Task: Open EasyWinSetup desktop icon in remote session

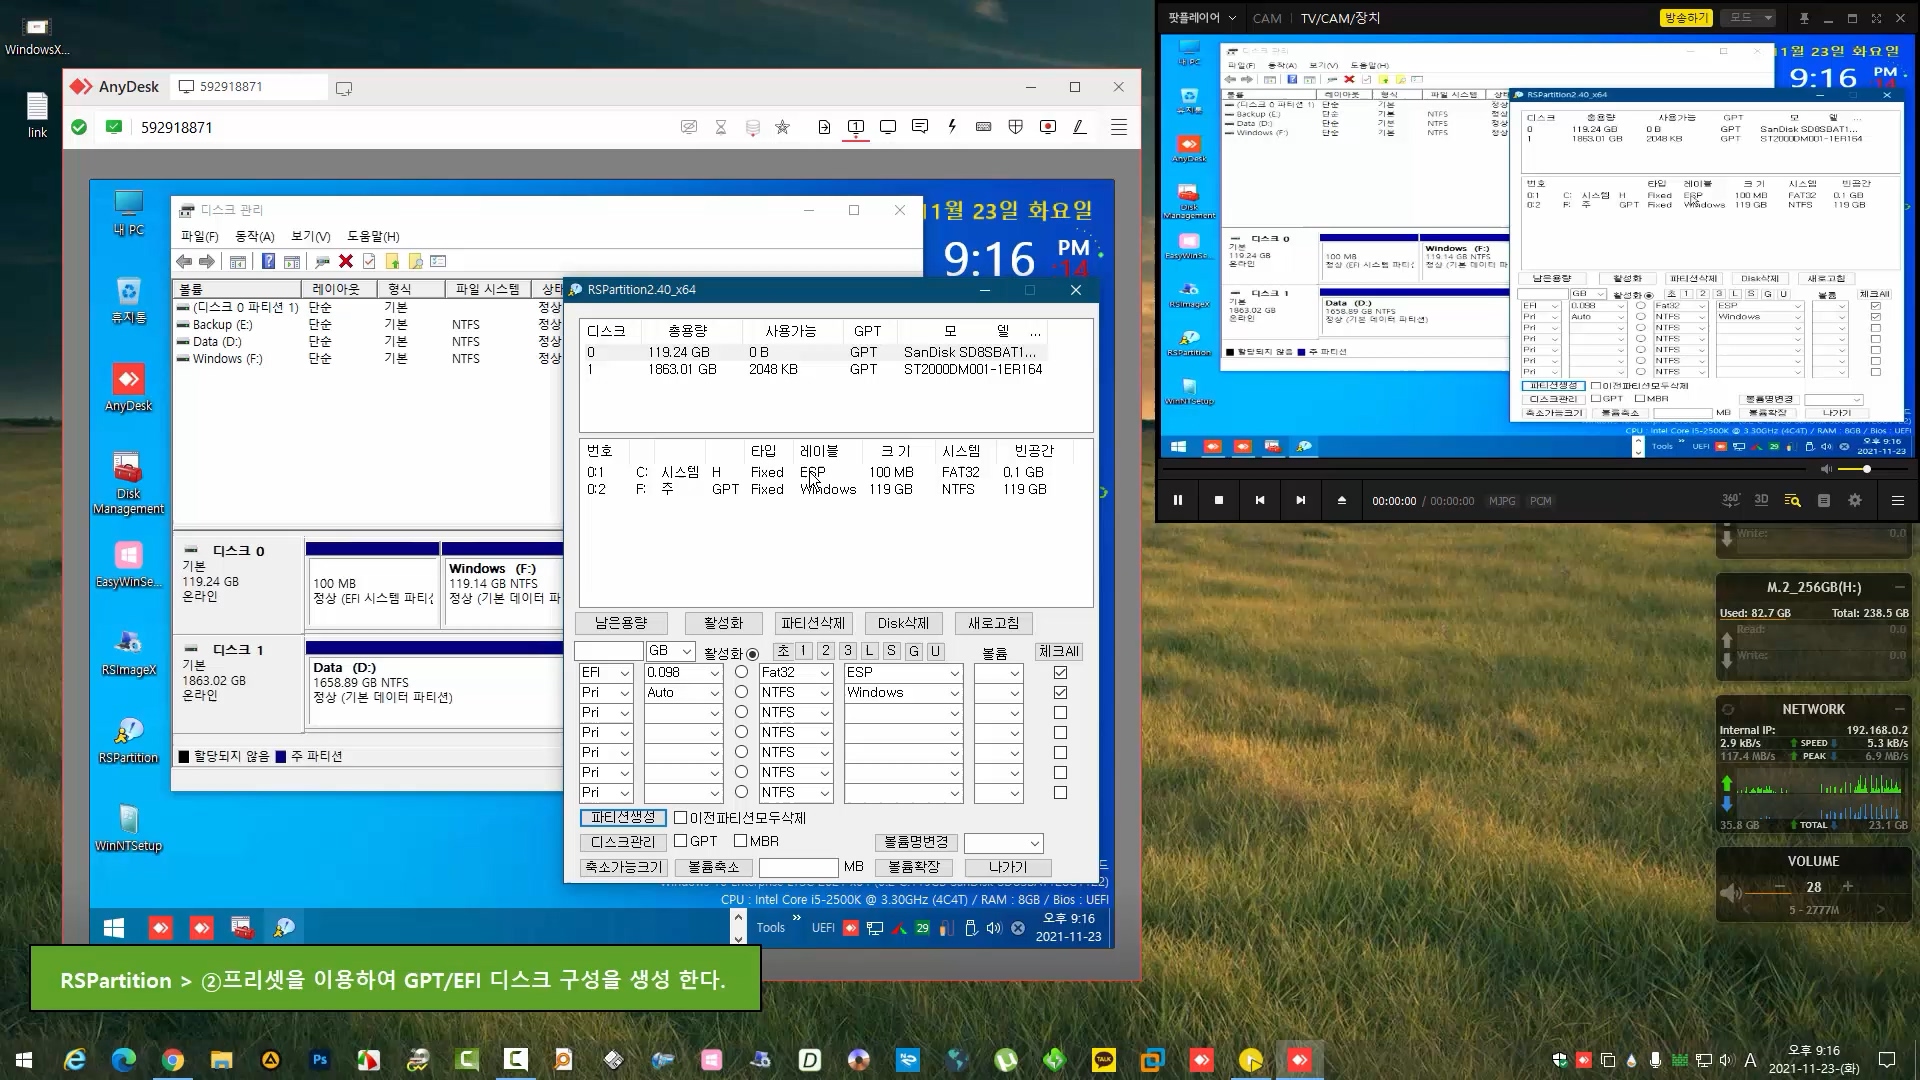Action: [128, 564]
